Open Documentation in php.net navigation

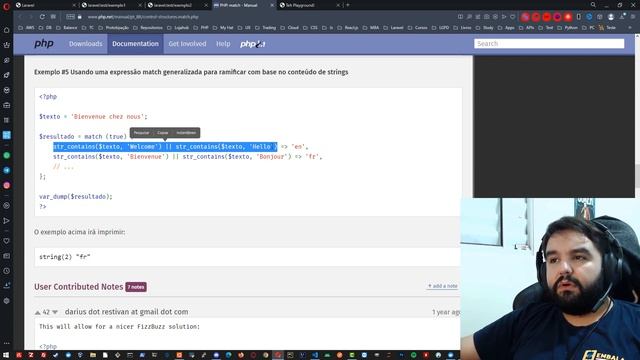[136, 44]
